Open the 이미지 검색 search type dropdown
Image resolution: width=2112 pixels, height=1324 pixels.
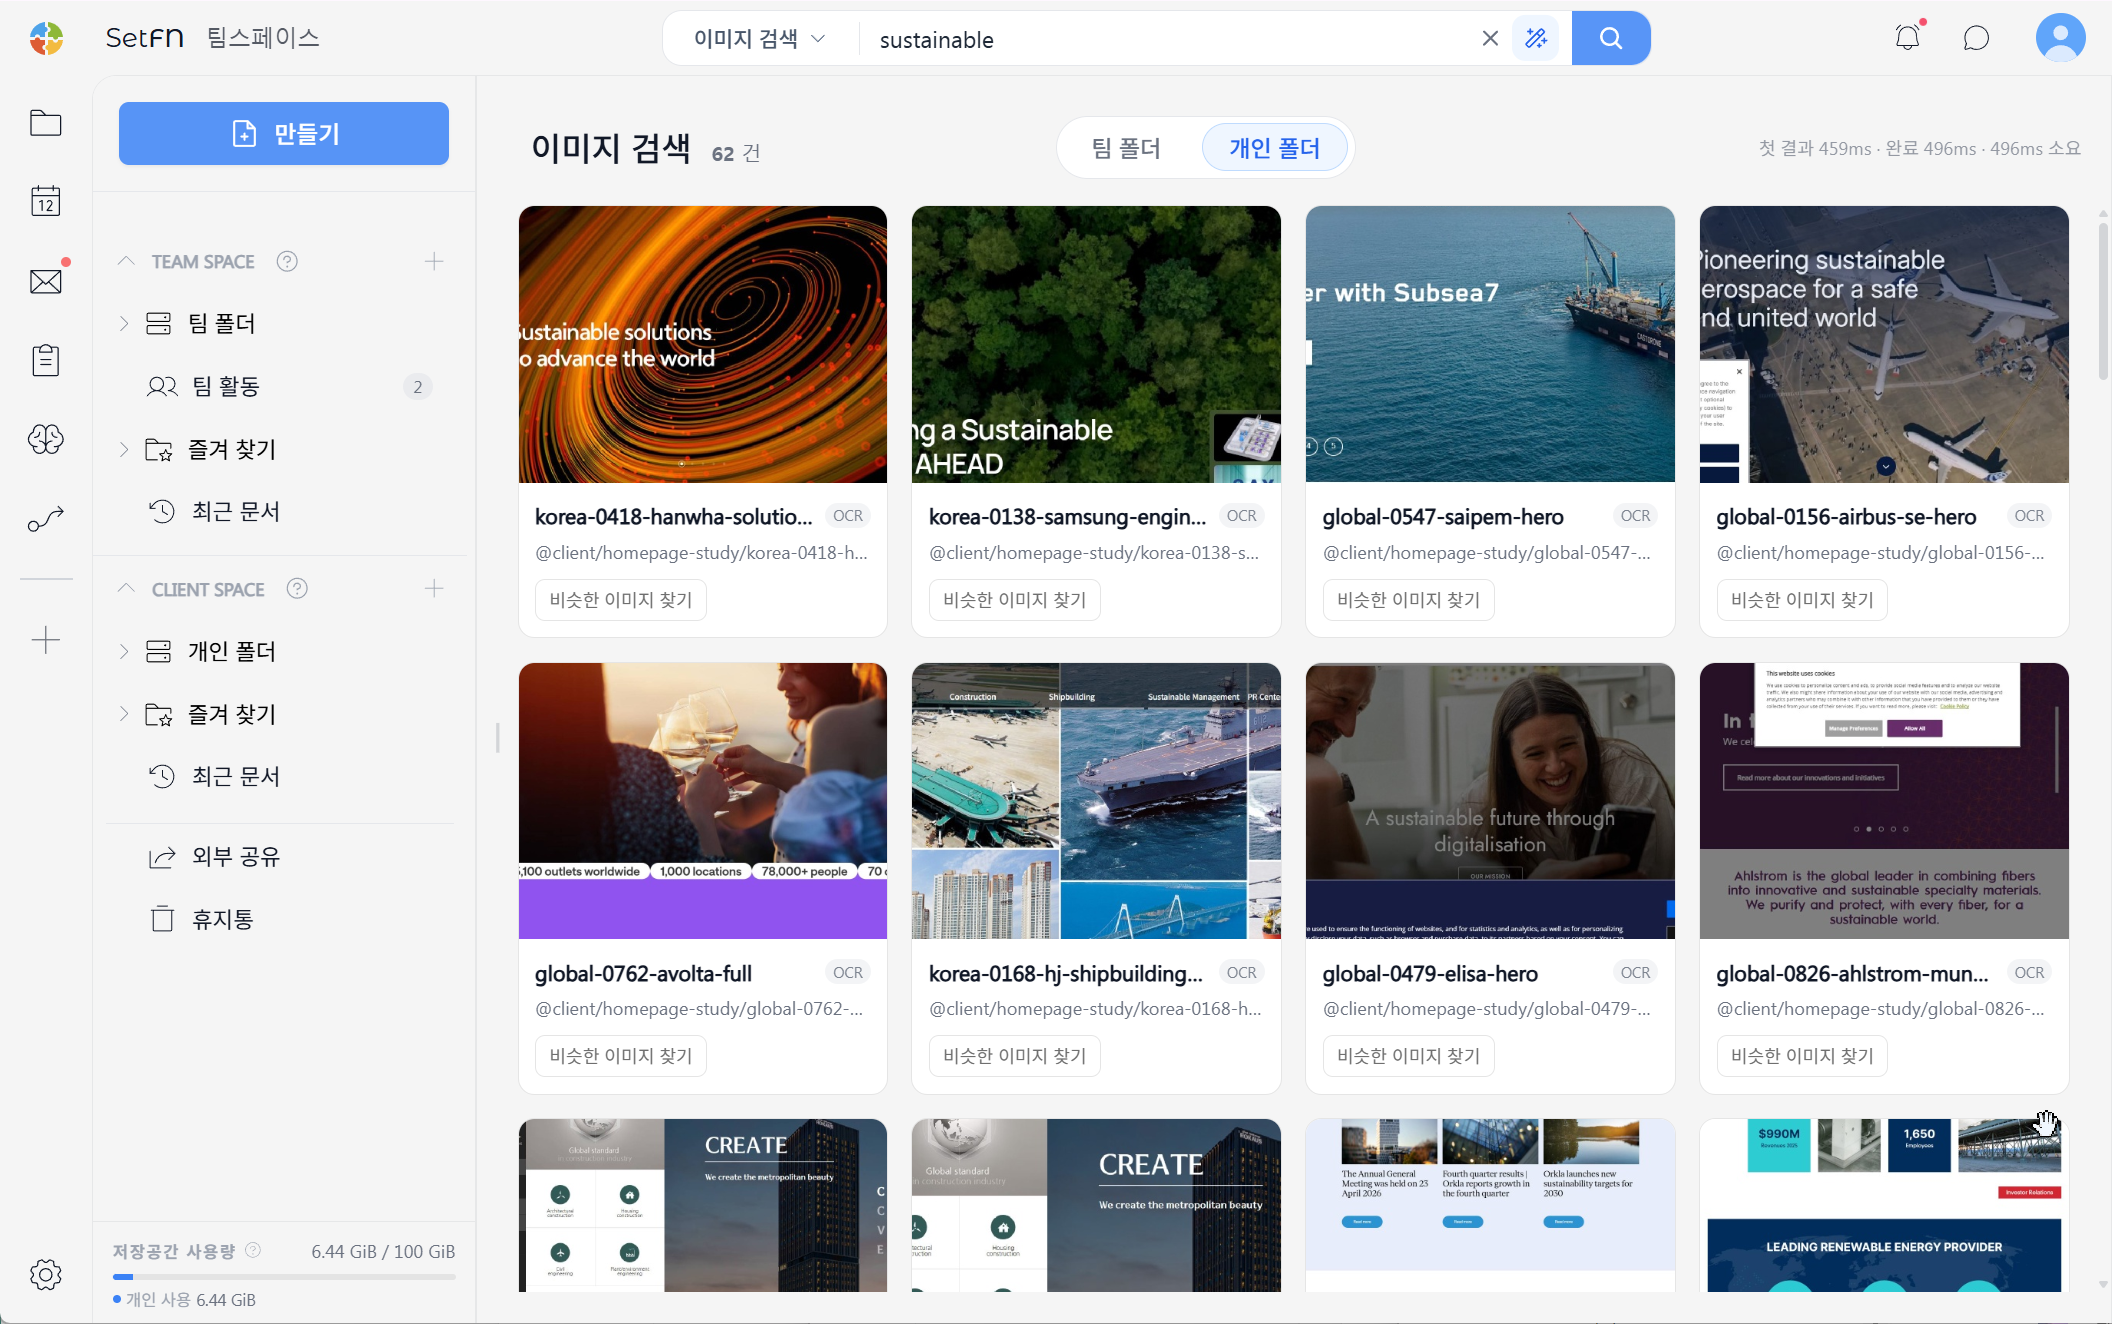760,38
